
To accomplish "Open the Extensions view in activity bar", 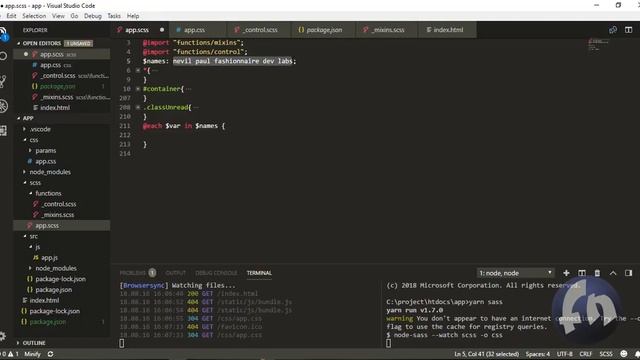I will point(3,131).
